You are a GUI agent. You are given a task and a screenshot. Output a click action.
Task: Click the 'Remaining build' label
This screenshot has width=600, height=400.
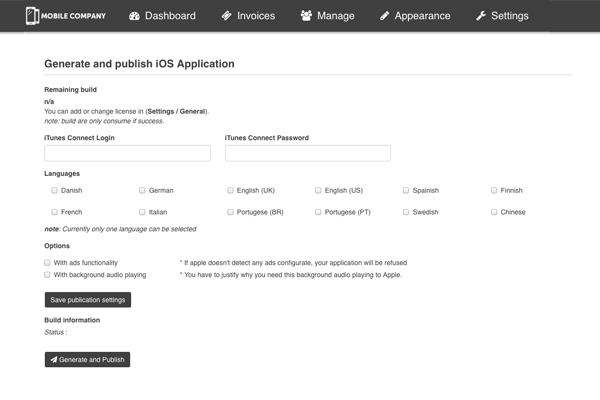[x=70, y=90]
